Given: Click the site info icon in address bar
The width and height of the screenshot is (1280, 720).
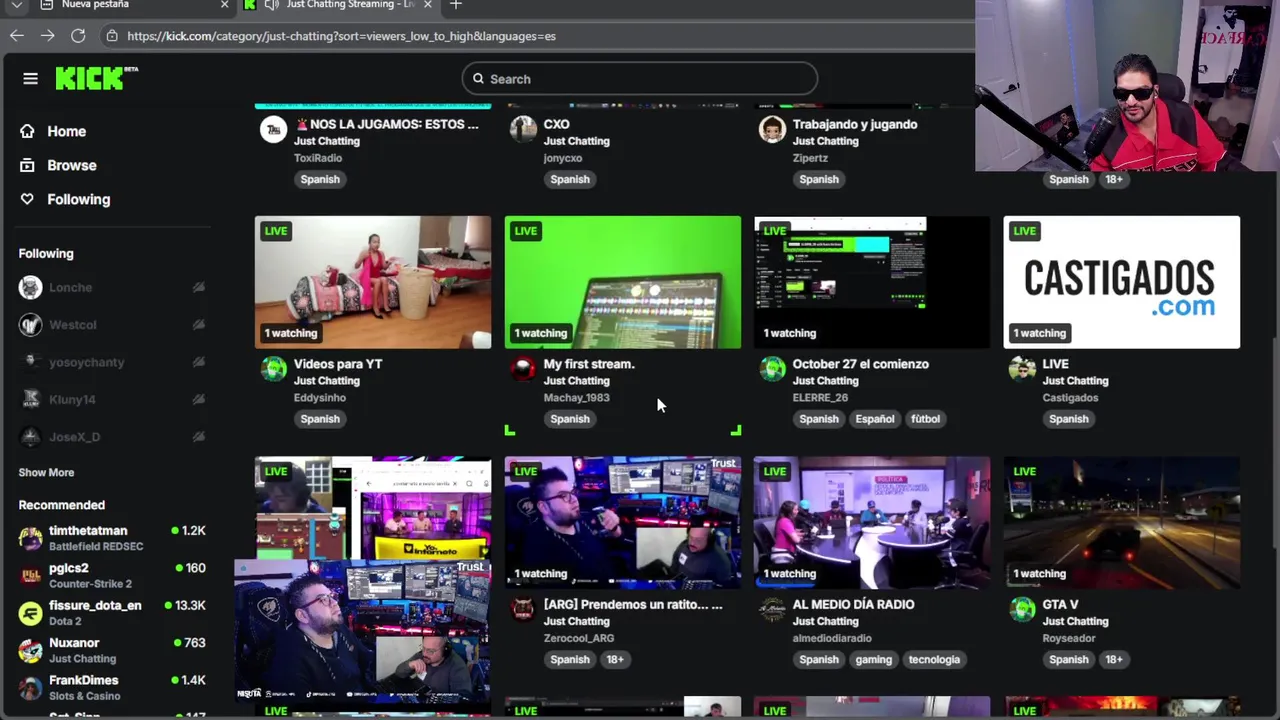Looking at the screenshot, I should (112, 36).
